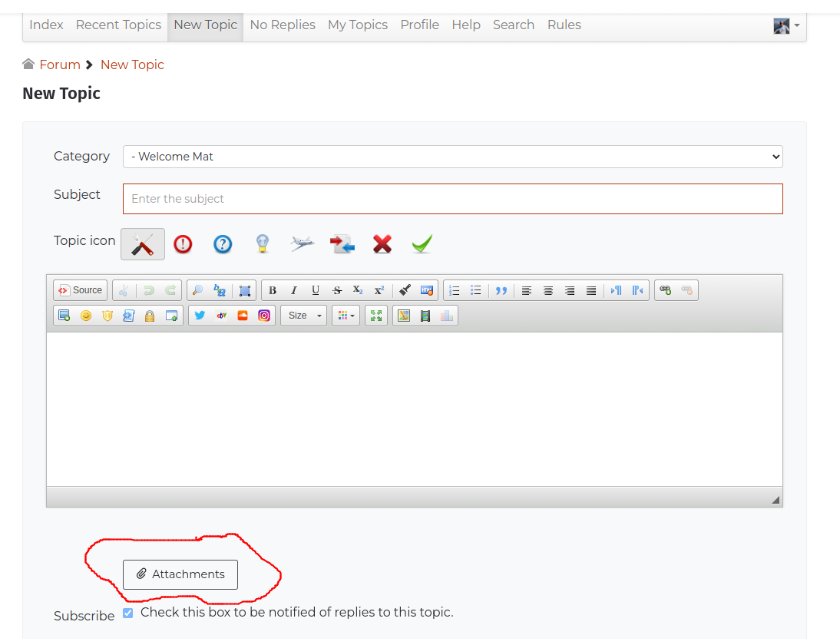Expand the user avatar menu

[x=787, y=26]
